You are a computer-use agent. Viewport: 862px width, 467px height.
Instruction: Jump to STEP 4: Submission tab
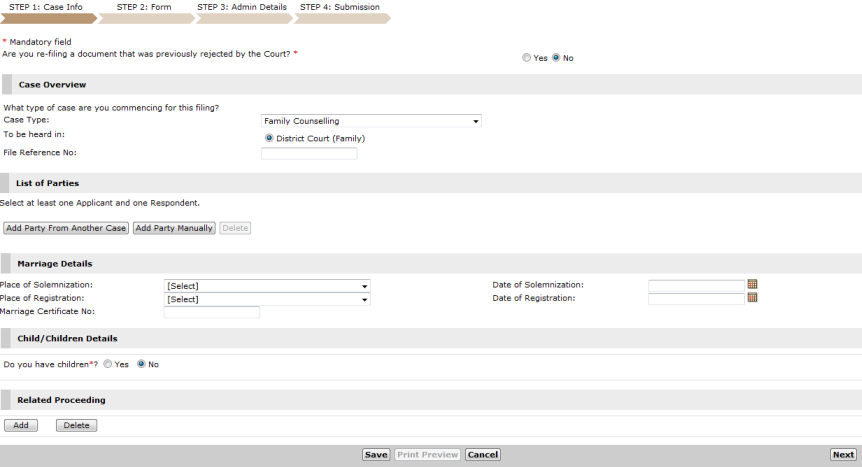click(x=339, y=8)
